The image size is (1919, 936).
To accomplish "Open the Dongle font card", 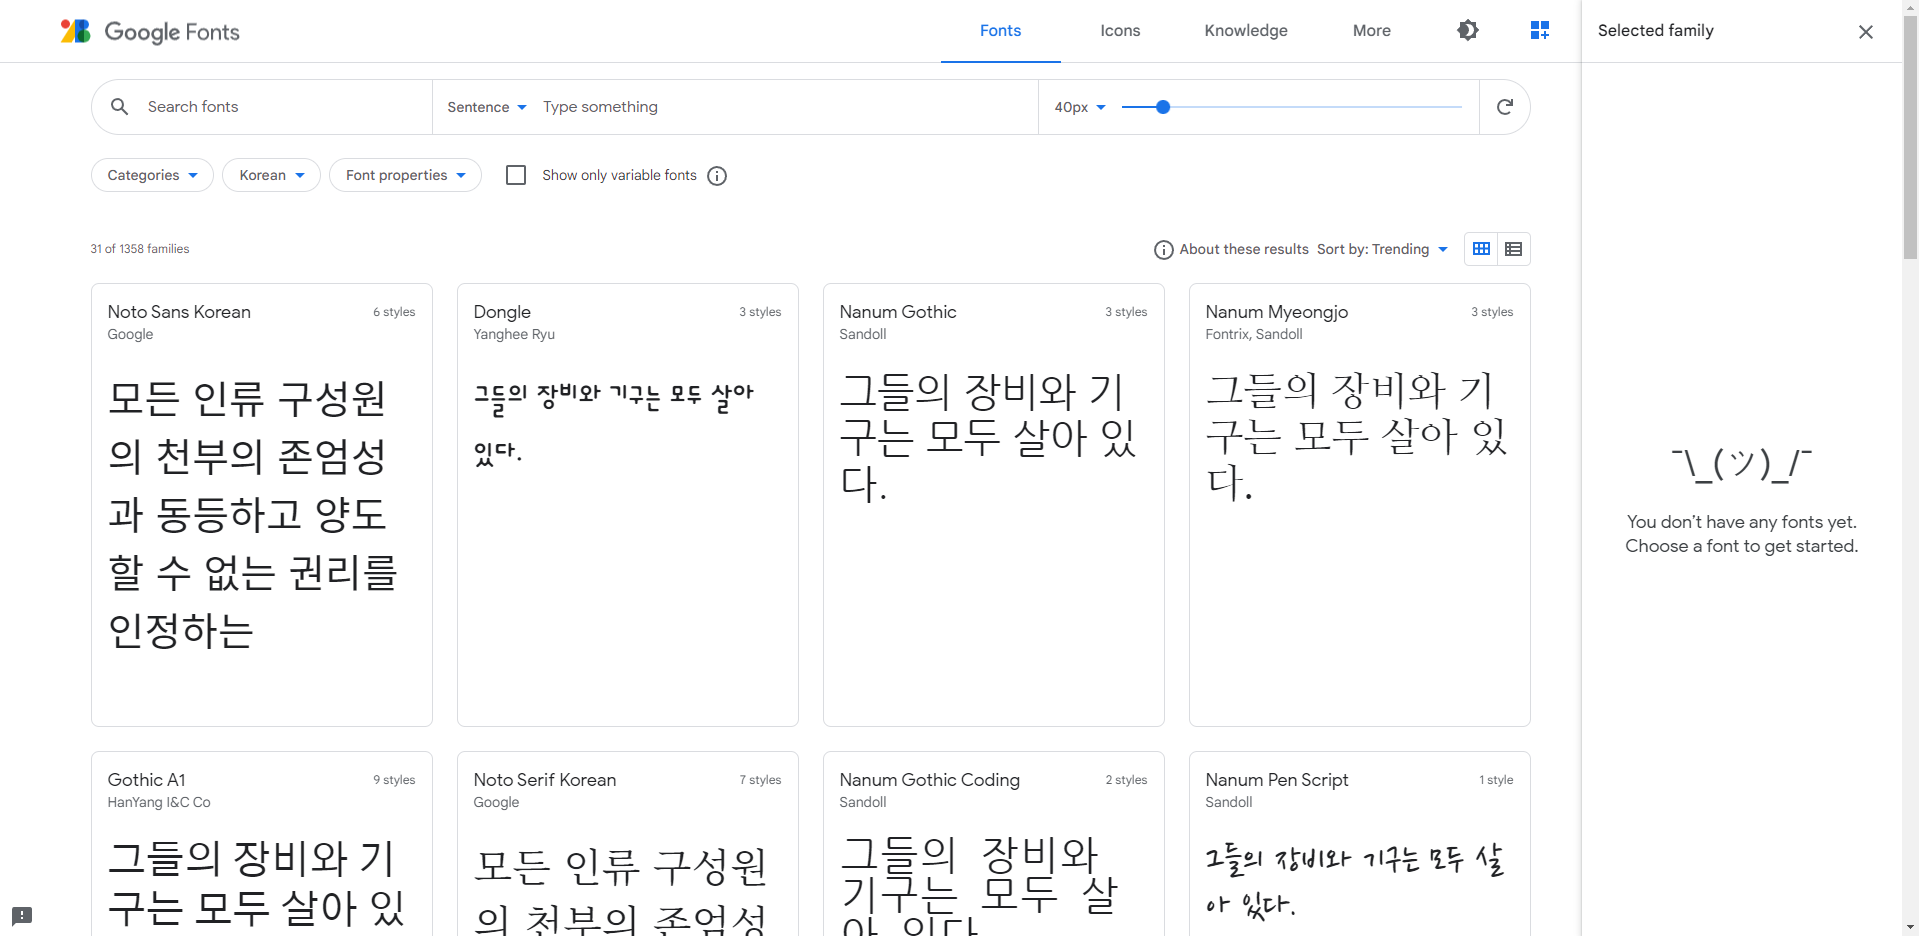I will [628, 505].
